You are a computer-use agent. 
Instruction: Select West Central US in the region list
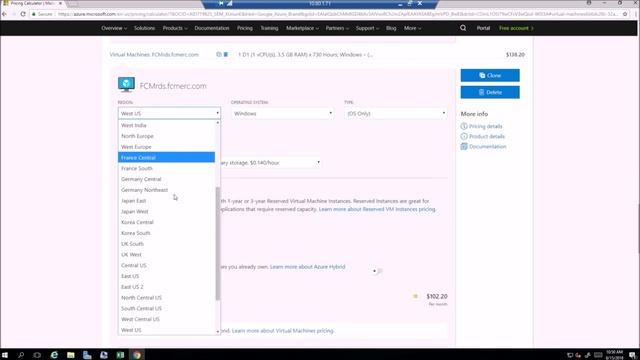(167, 319)
